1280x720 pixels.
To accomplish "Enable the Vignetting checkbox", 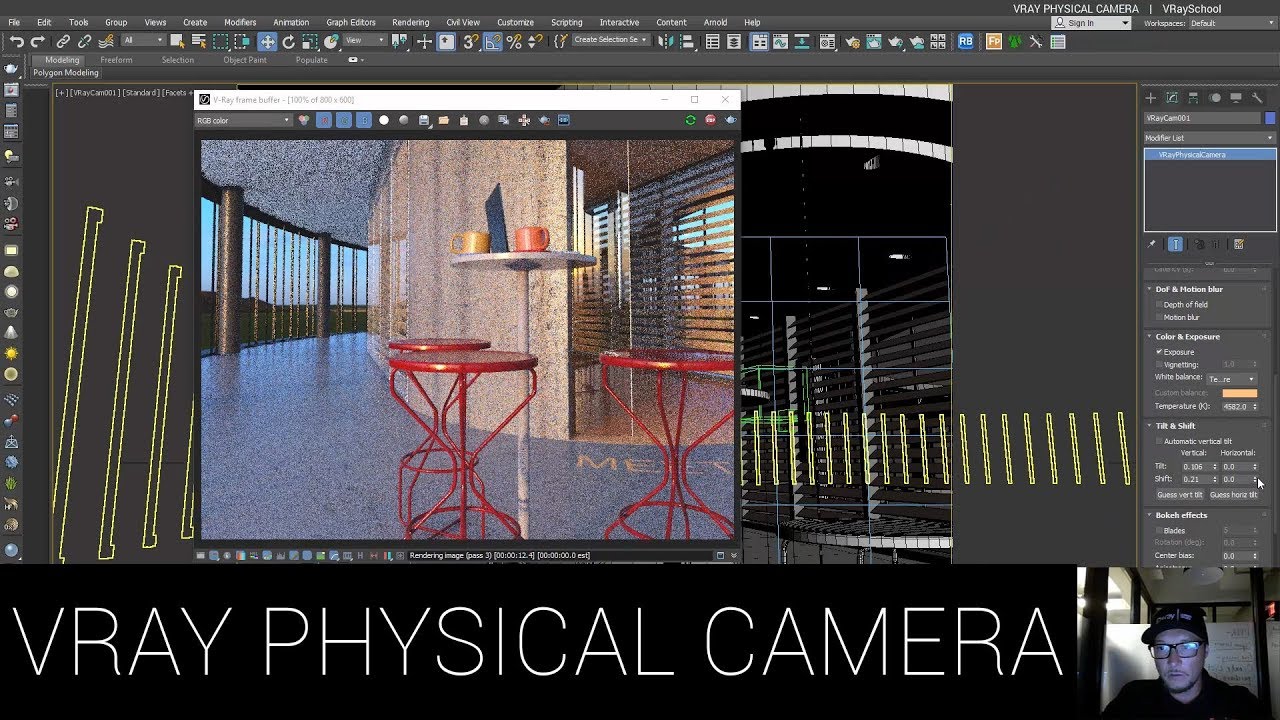I will click(x=1159, y=365).
